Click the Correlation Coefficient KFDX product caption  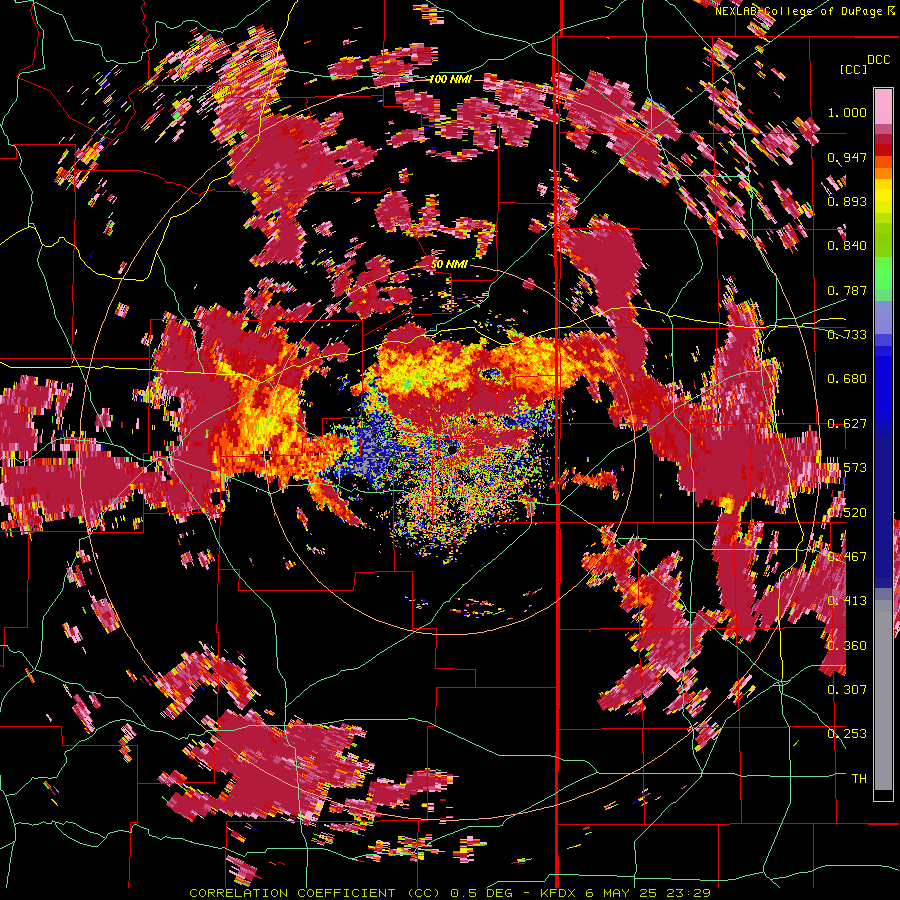(450, 893)
